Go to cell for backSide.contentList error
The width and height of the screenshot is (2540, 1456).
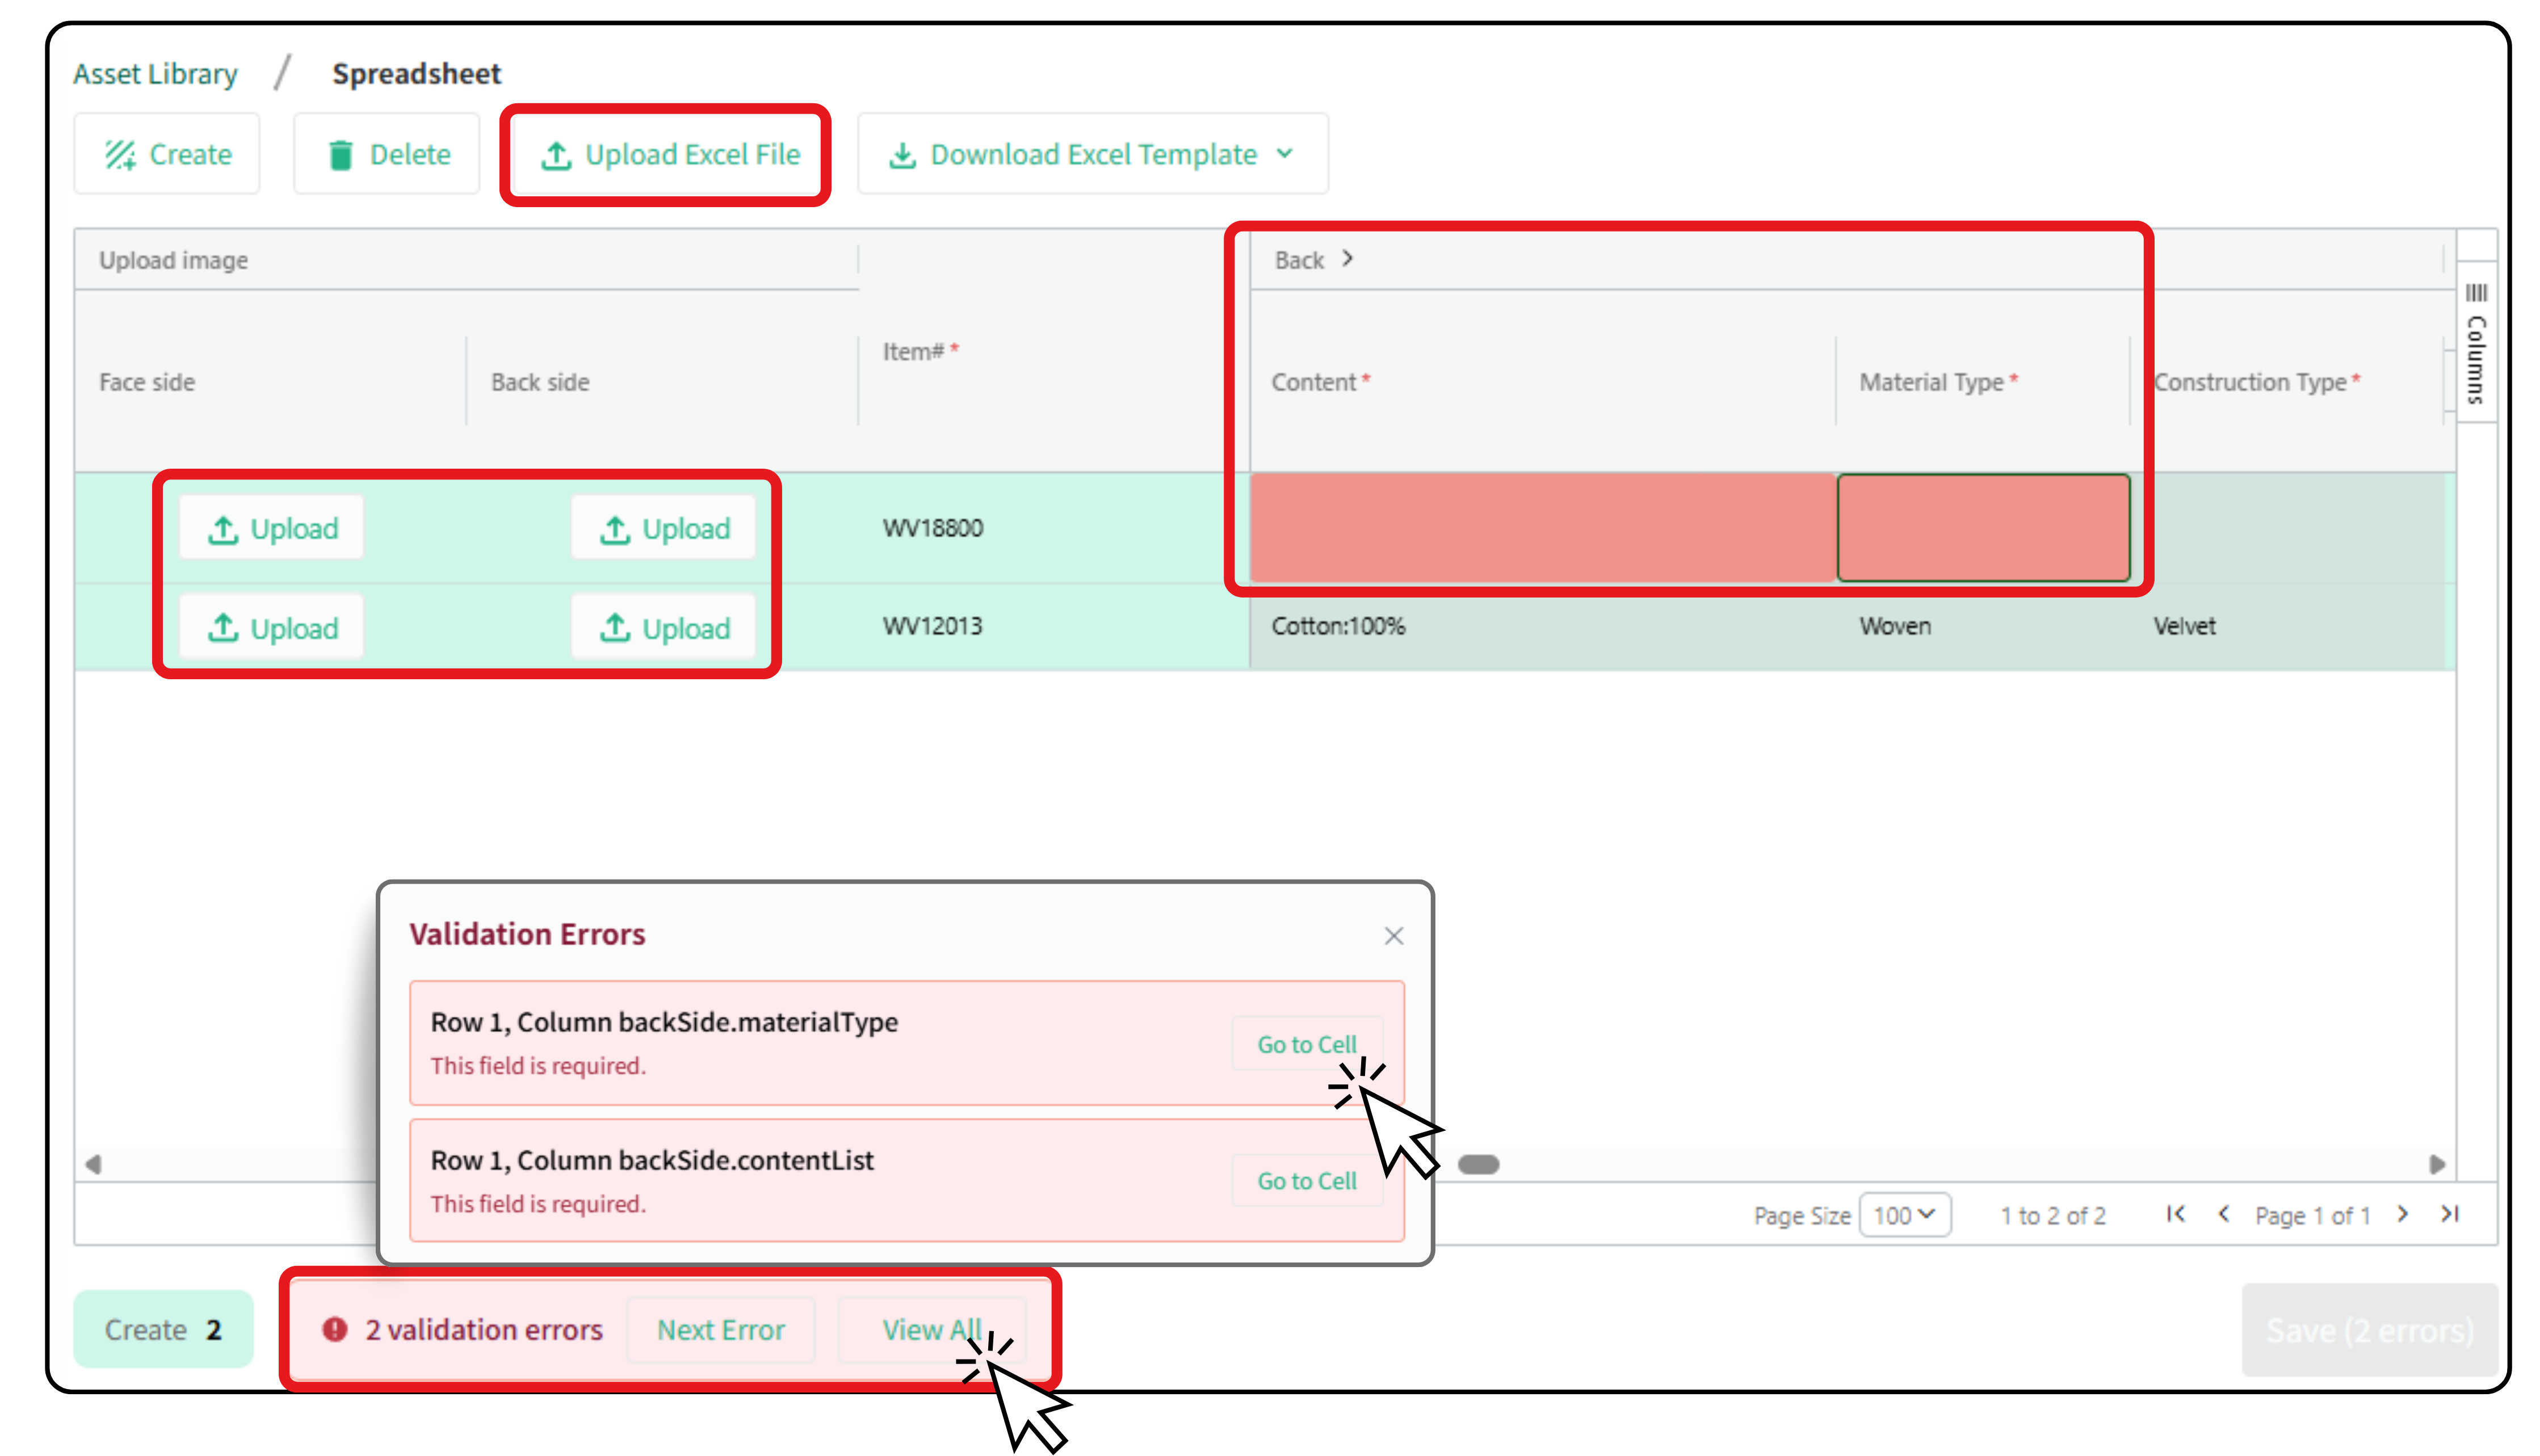[1306, 1181]
